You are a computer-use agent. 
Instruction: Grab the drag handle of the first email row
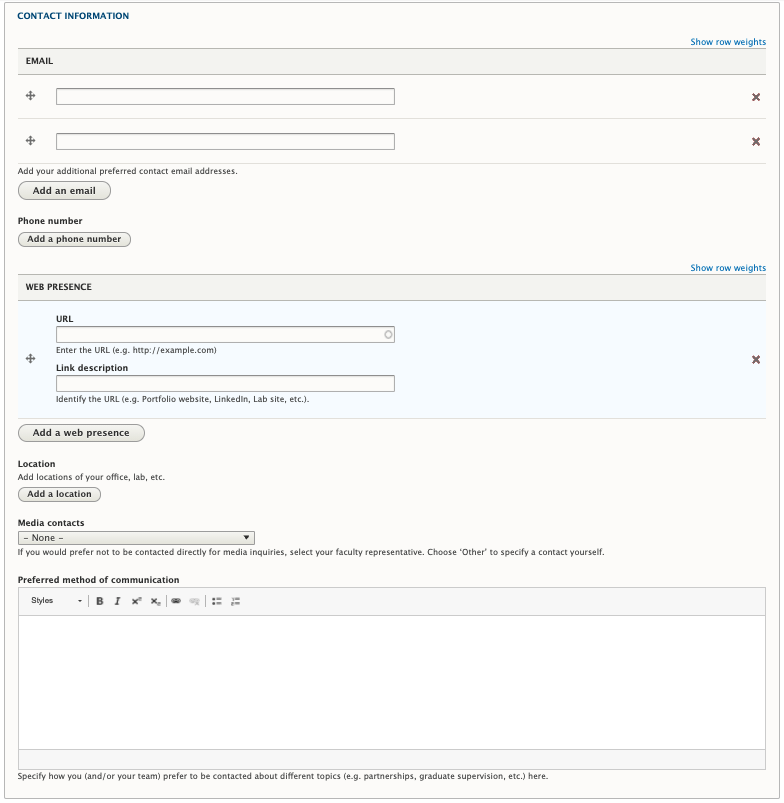(x=32, y=96)
